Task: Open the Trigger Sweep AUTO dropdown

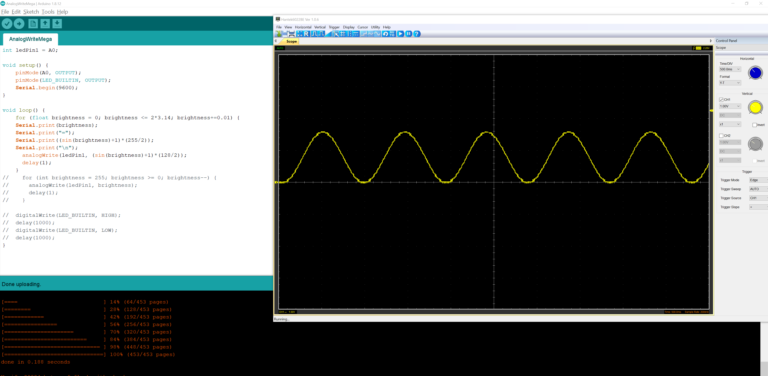Action: (758, 188)
